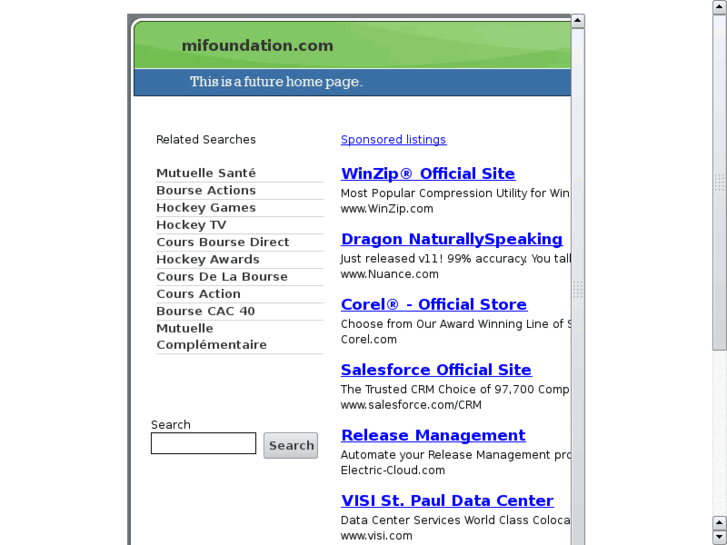The height and width of the screenshot is (545, 727).
Task: Click the www.WinZip.com URL text
Action: tap(387, 209)
